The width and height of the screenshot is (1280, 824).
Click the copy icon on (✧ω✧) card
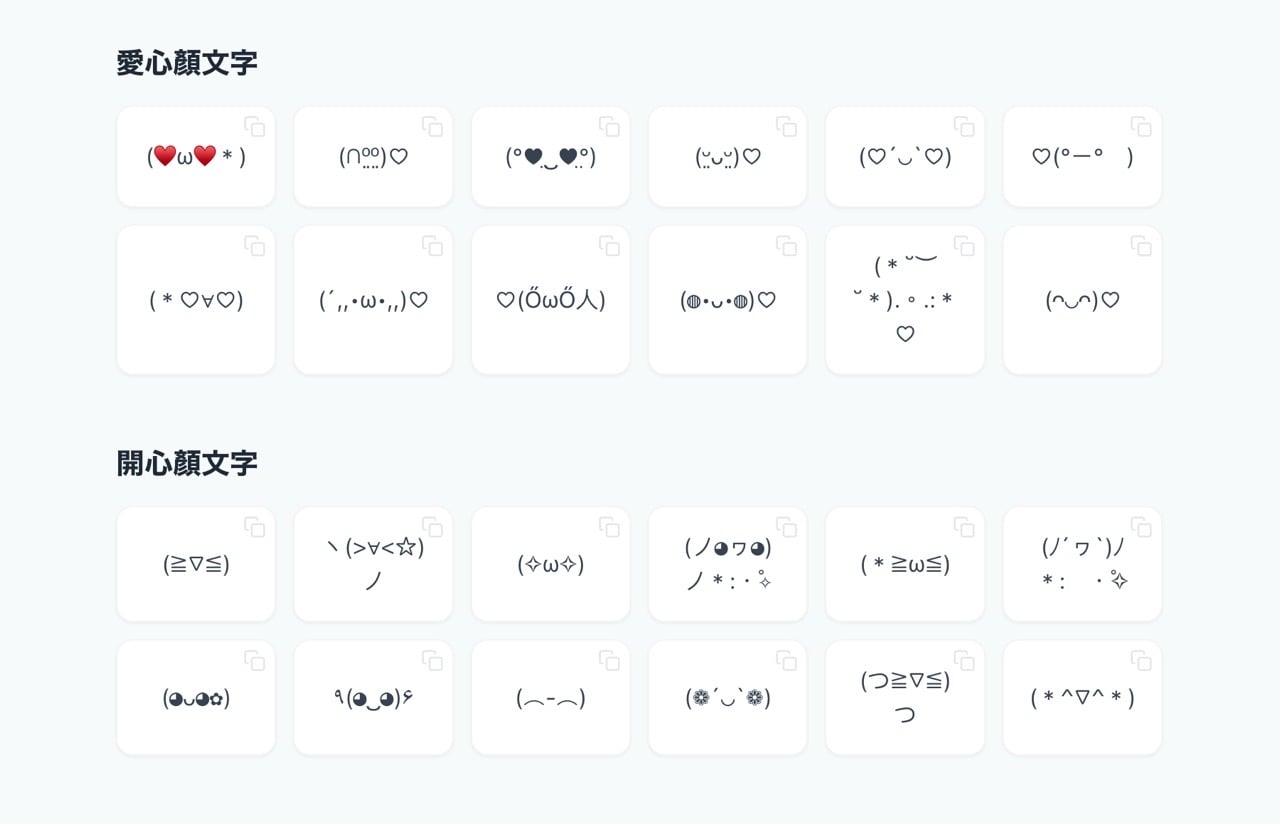(610, 528)
